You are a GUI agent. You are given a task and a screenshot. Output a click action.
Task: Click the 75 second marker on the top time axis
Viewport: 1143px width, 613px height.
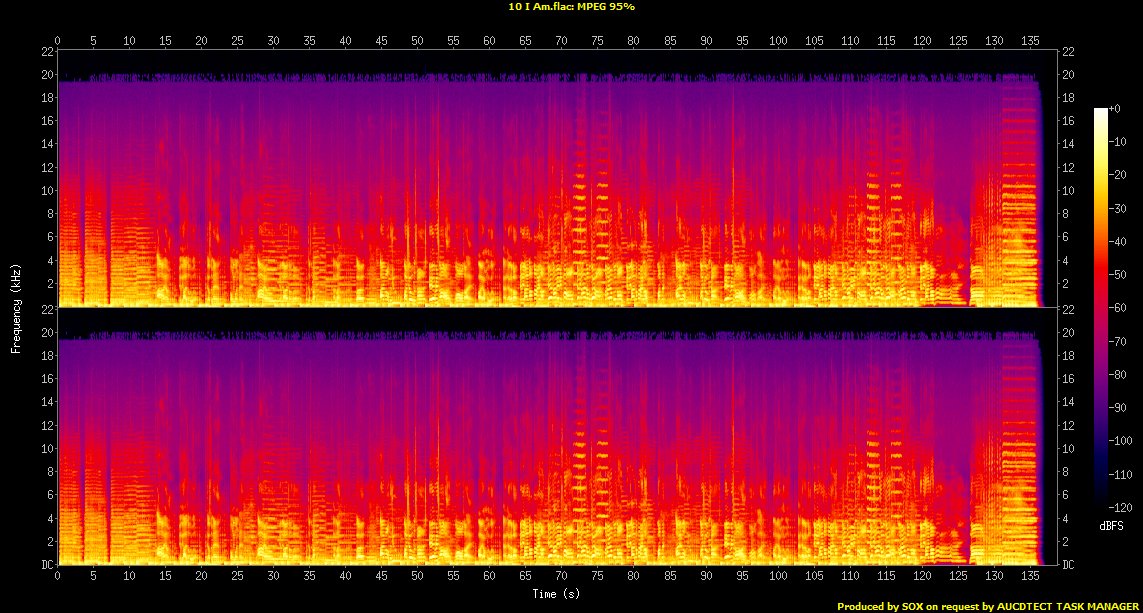(x=597, y=41)
